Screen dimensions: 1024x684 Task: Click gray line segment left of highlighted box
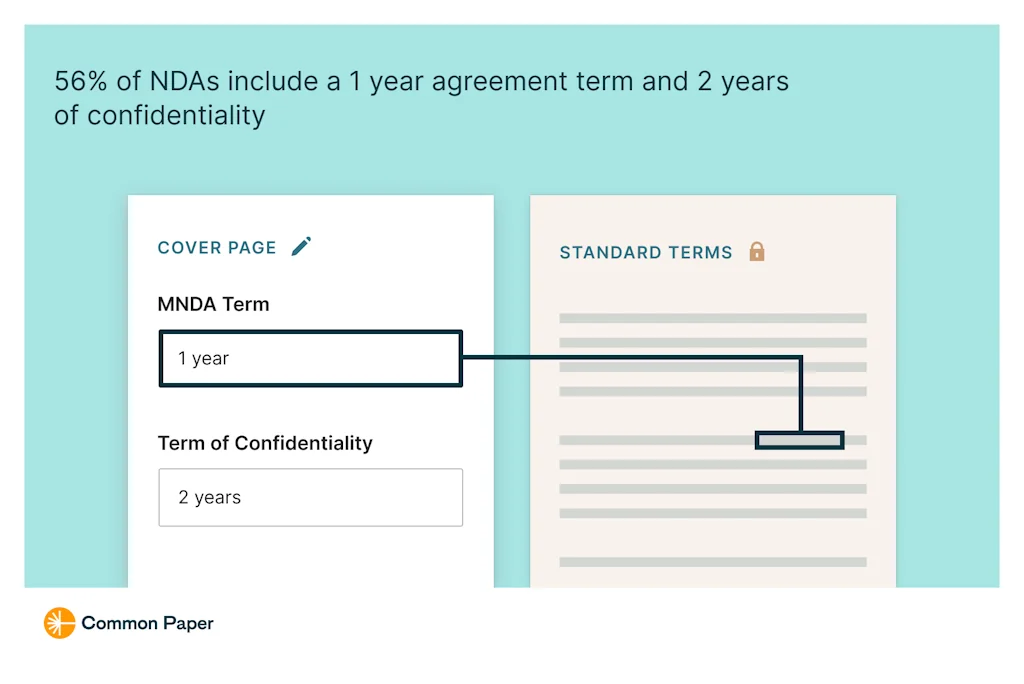point(656,440)
